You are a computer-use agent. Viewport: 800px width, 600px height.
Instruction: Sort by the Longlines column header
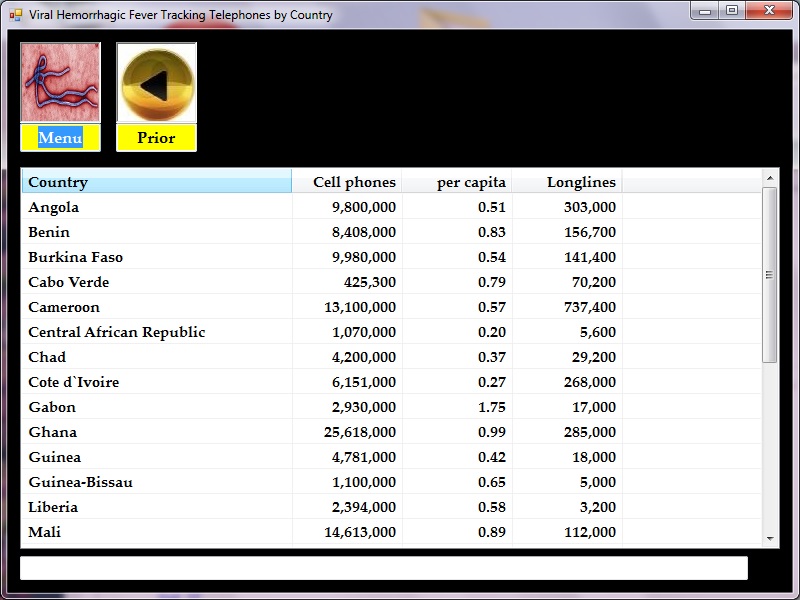(x=567, y=182)
